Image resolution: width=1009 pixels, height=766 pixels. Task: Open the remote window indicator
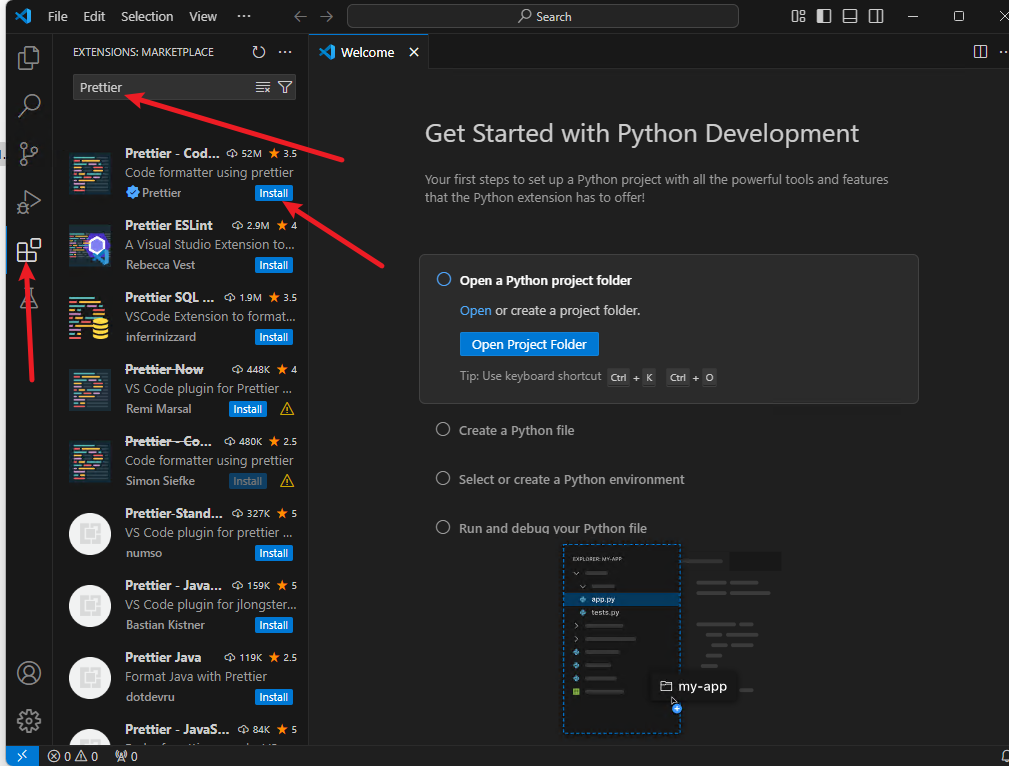(x=23, y=756)
